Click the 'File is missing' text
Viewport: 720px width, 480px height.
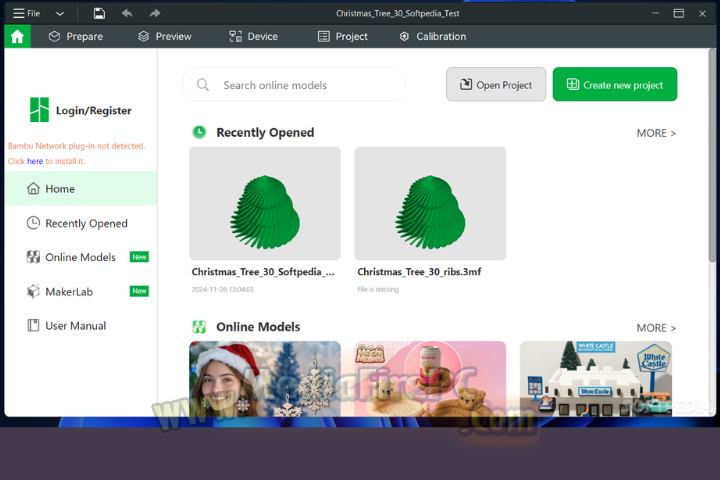(x=378, y=289)
